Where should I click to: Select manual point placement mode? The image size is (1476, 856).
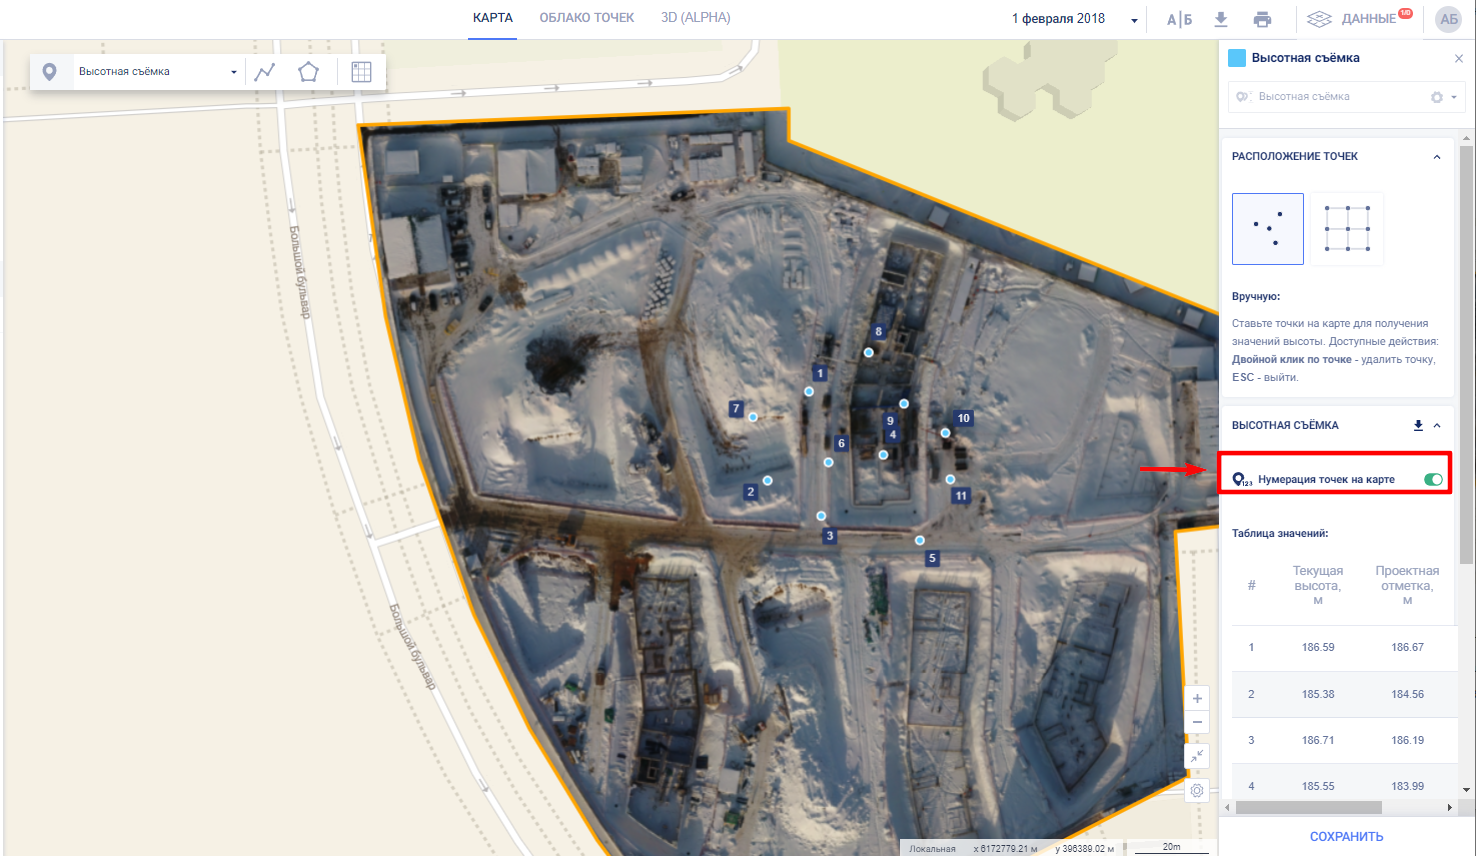point(1267,229)
